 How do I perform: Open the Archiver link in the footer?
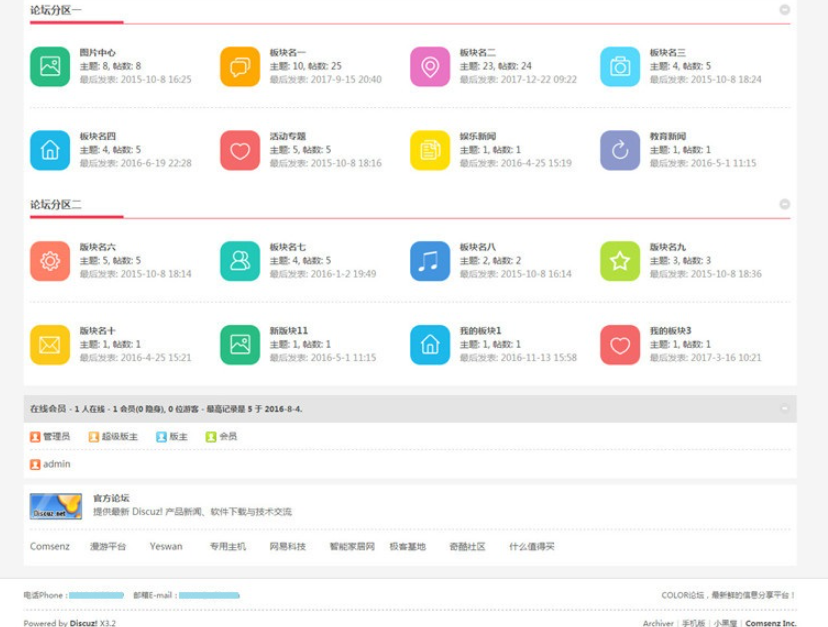(658, 623)
